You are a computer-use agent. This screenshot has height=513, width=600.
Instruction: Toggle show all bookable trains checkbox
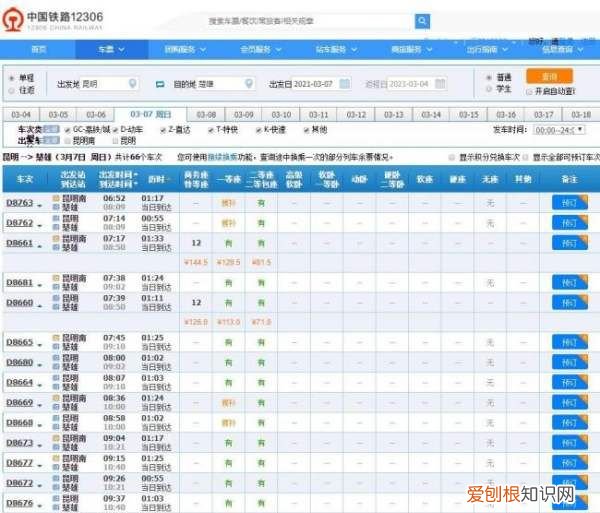pyautogui.click(x=526, y=157)
